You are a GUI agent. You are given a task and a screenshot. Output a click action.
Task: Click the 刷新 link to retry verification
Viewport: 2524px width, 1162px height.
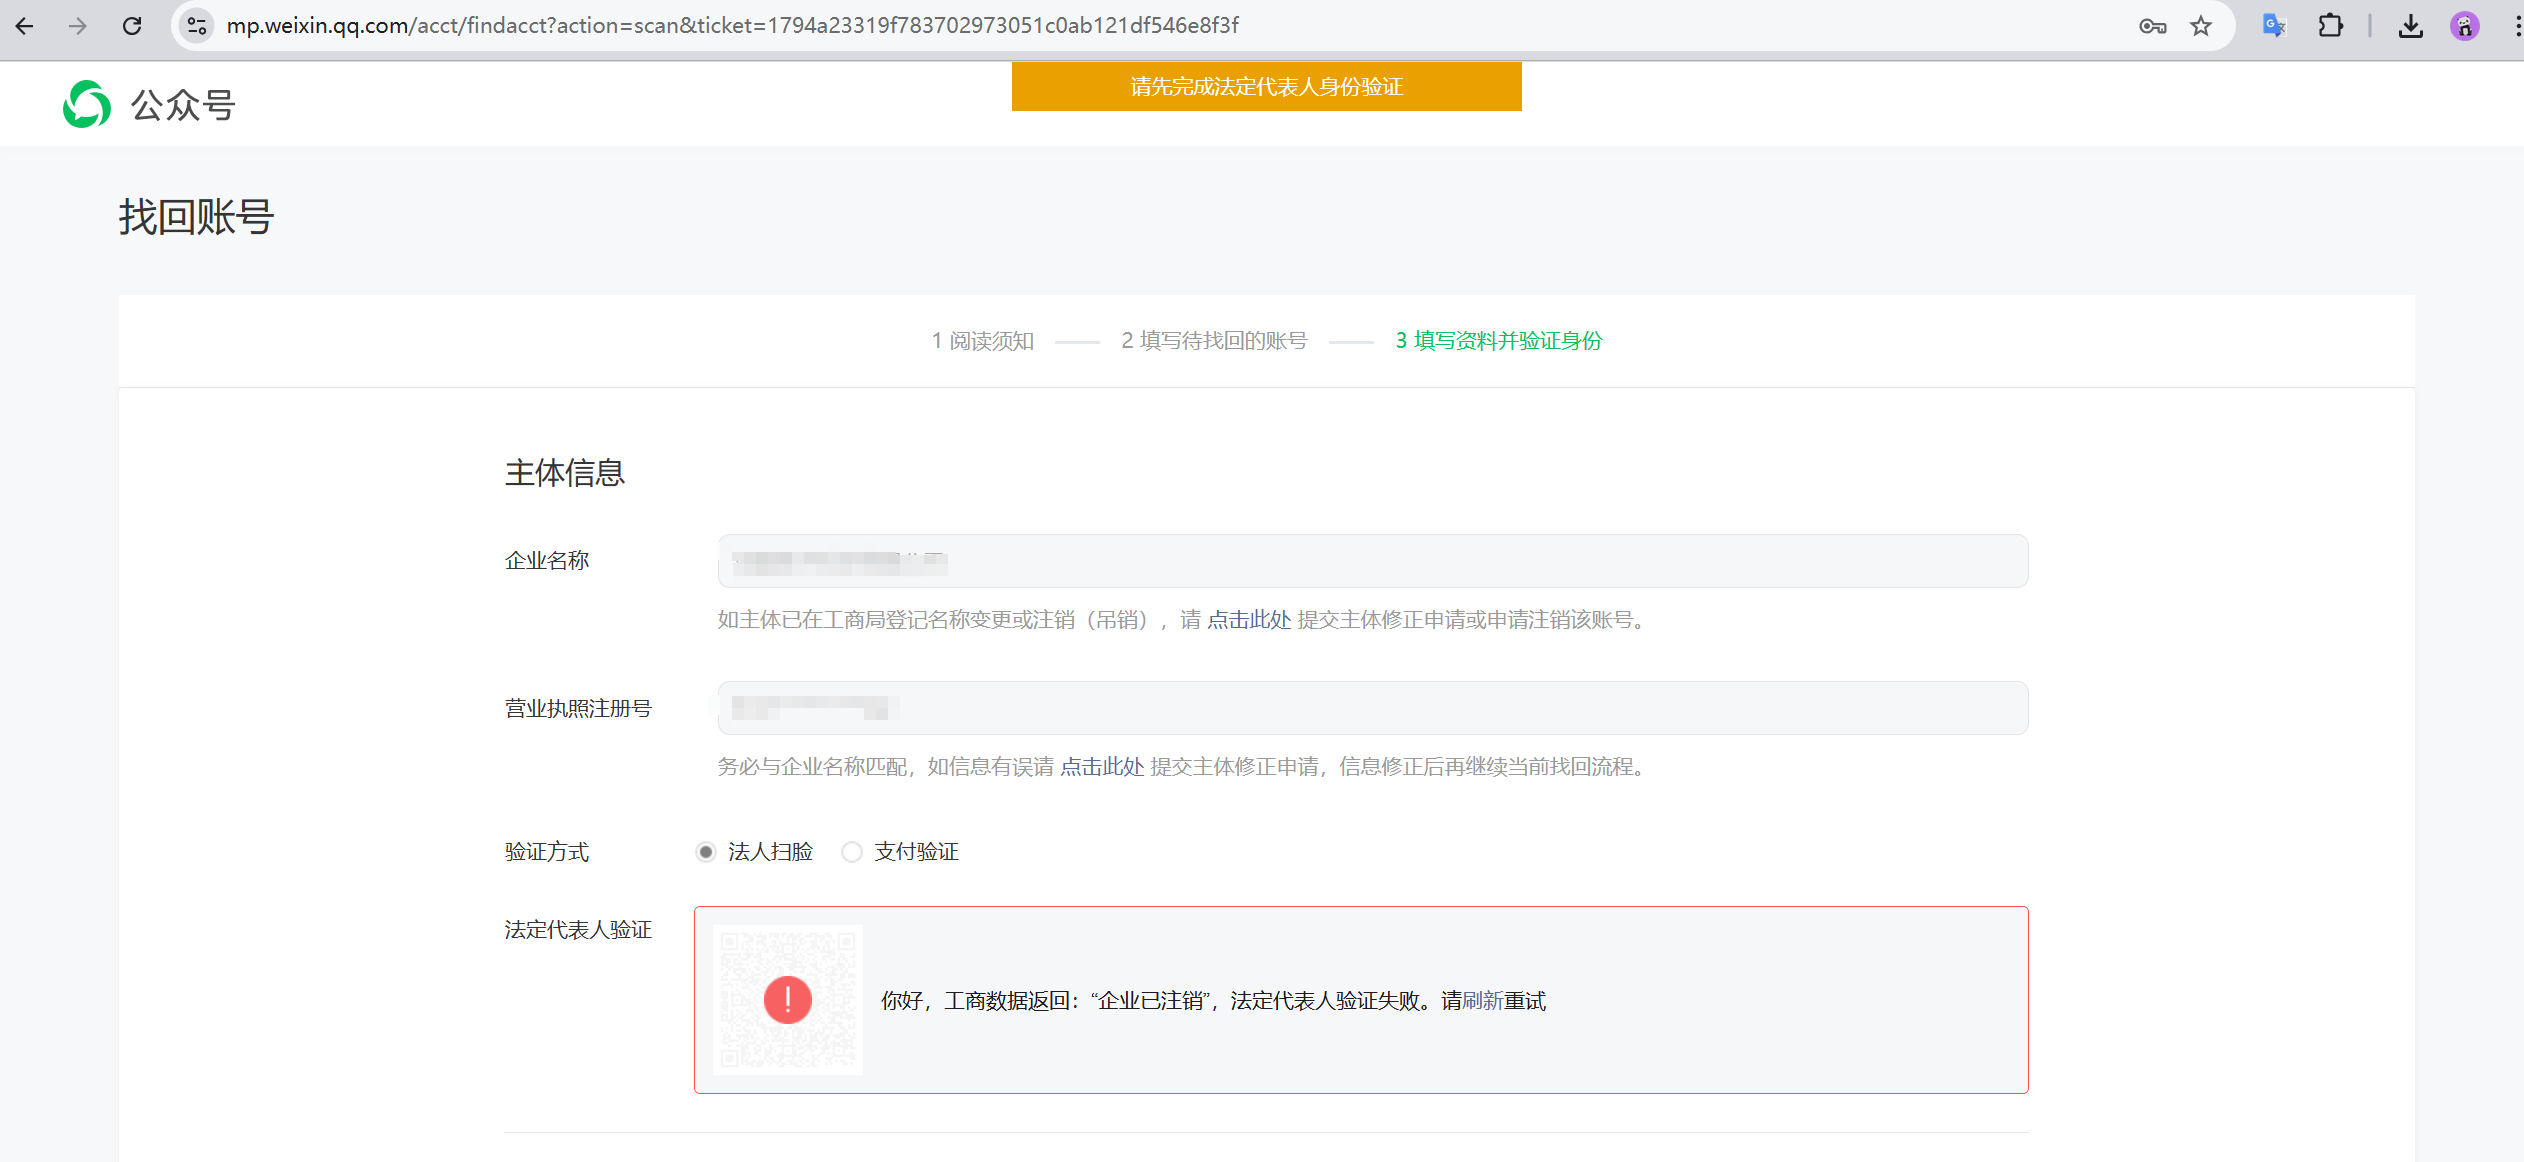1482,1001
